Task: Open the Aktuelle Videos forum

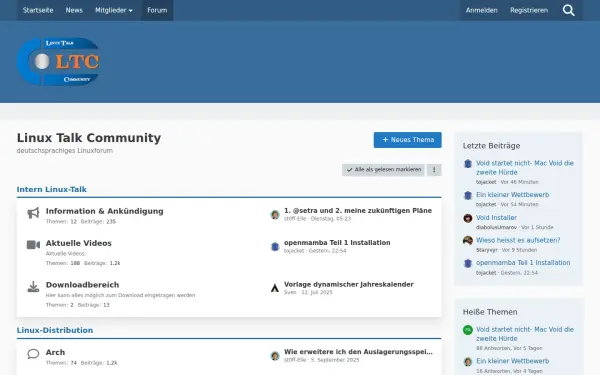Action: [78, 243]
